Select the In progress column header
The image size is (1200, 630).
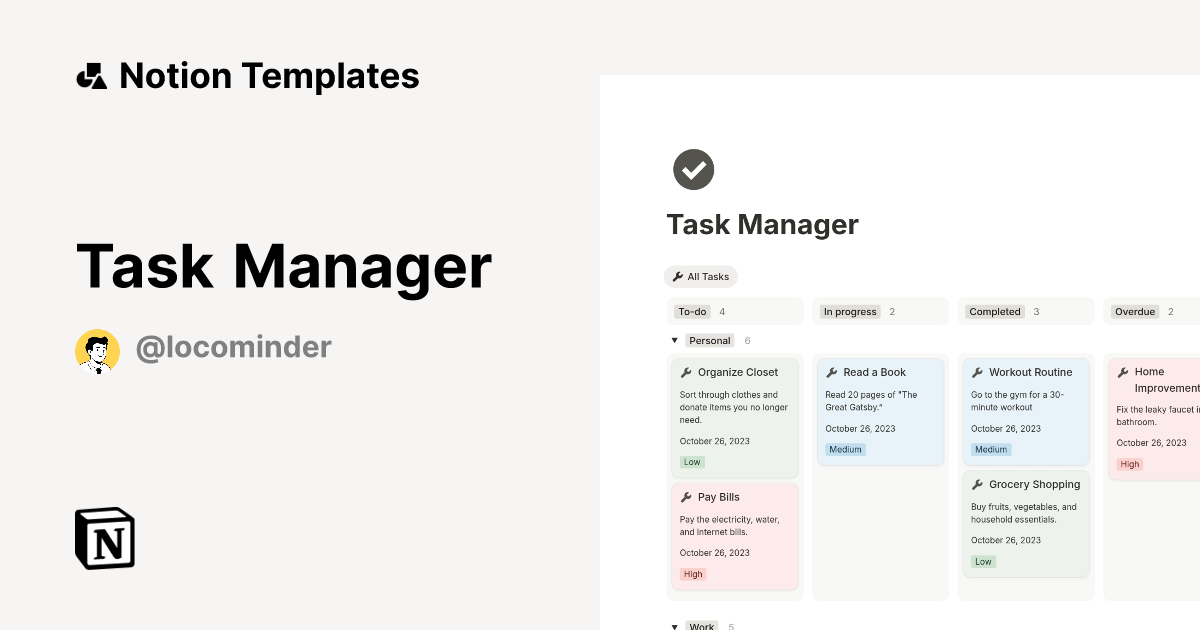click(849, 311)
